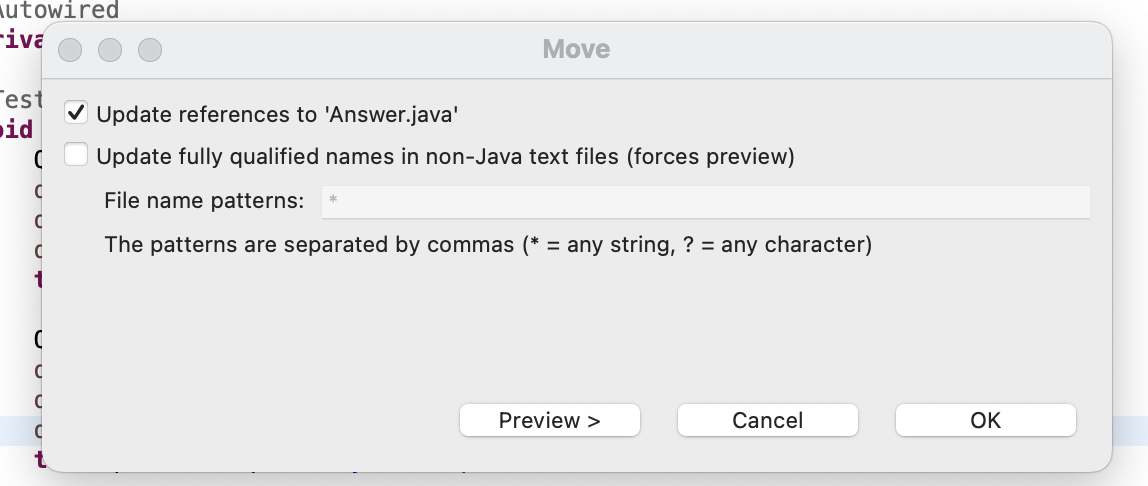Click the Autowired annotation in background editor
This screenshot has height=486, width=1148.
(59, 10)
